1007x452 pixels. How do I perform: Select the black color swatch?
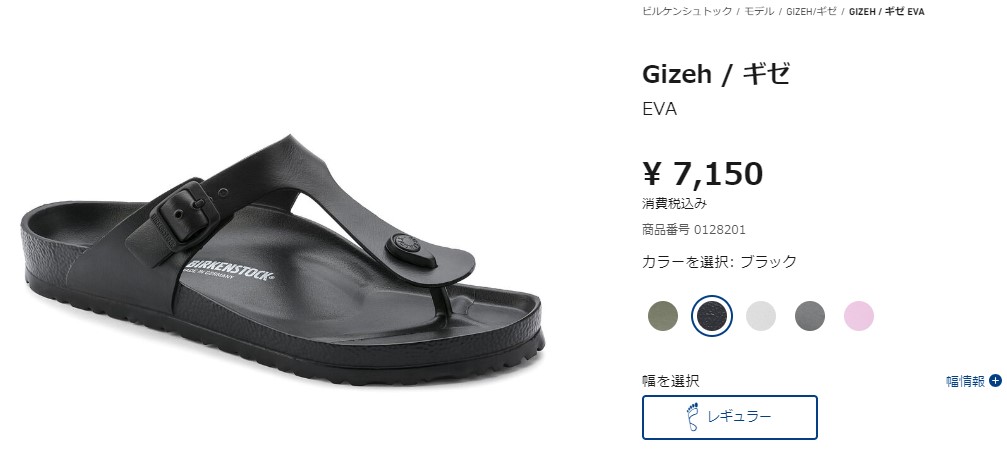coord(712,316)
